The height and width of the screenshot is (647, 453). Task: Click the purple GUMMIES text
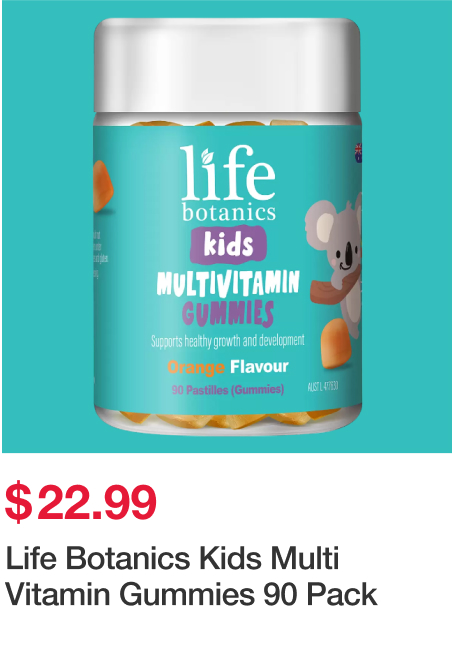[228, 314]
